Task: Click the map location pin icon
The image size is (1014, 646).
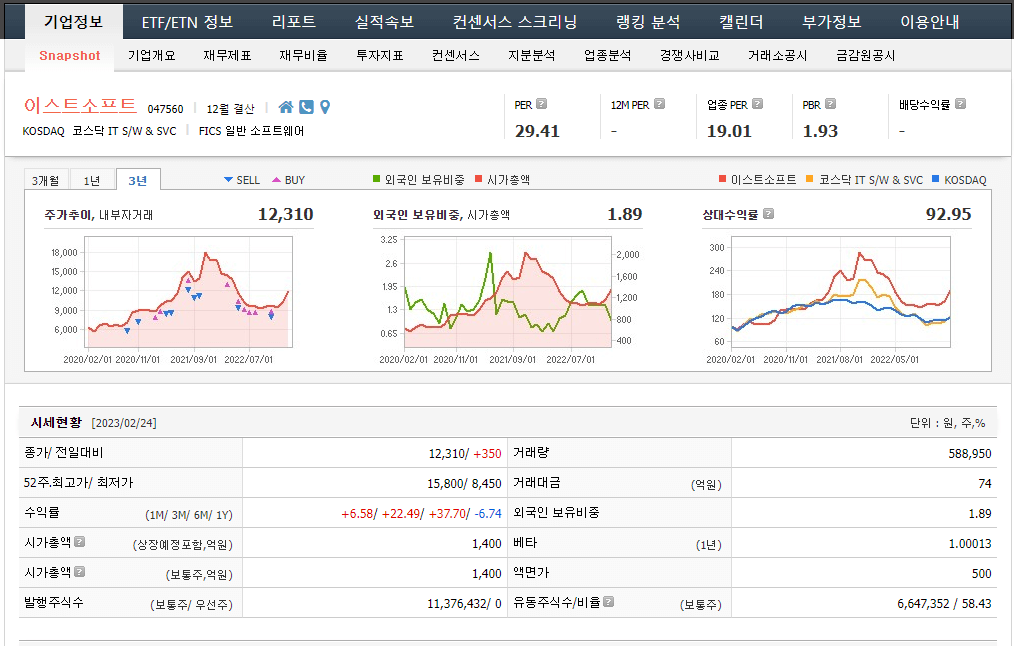Action: point(325,107)
